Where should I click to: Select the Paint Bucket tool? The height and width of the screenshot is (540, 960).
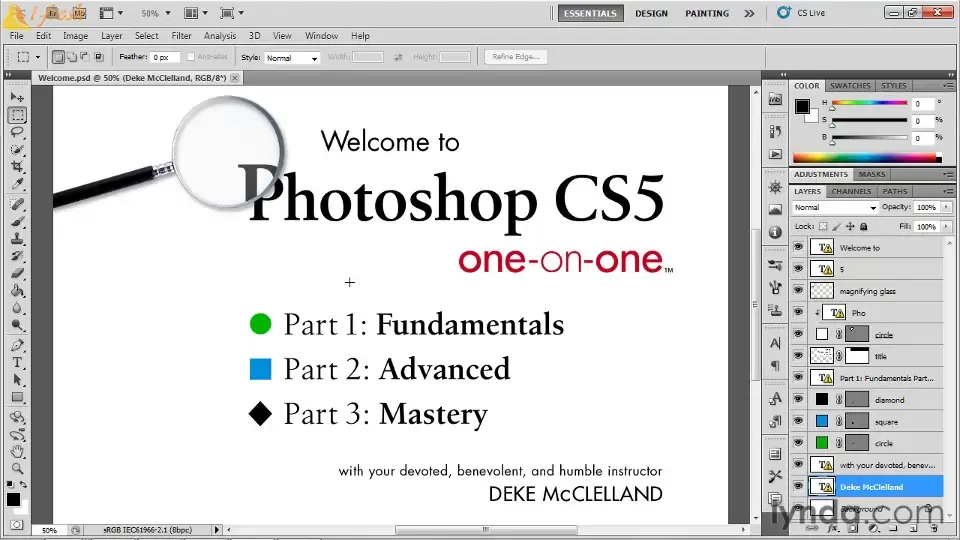click(17, 290)
